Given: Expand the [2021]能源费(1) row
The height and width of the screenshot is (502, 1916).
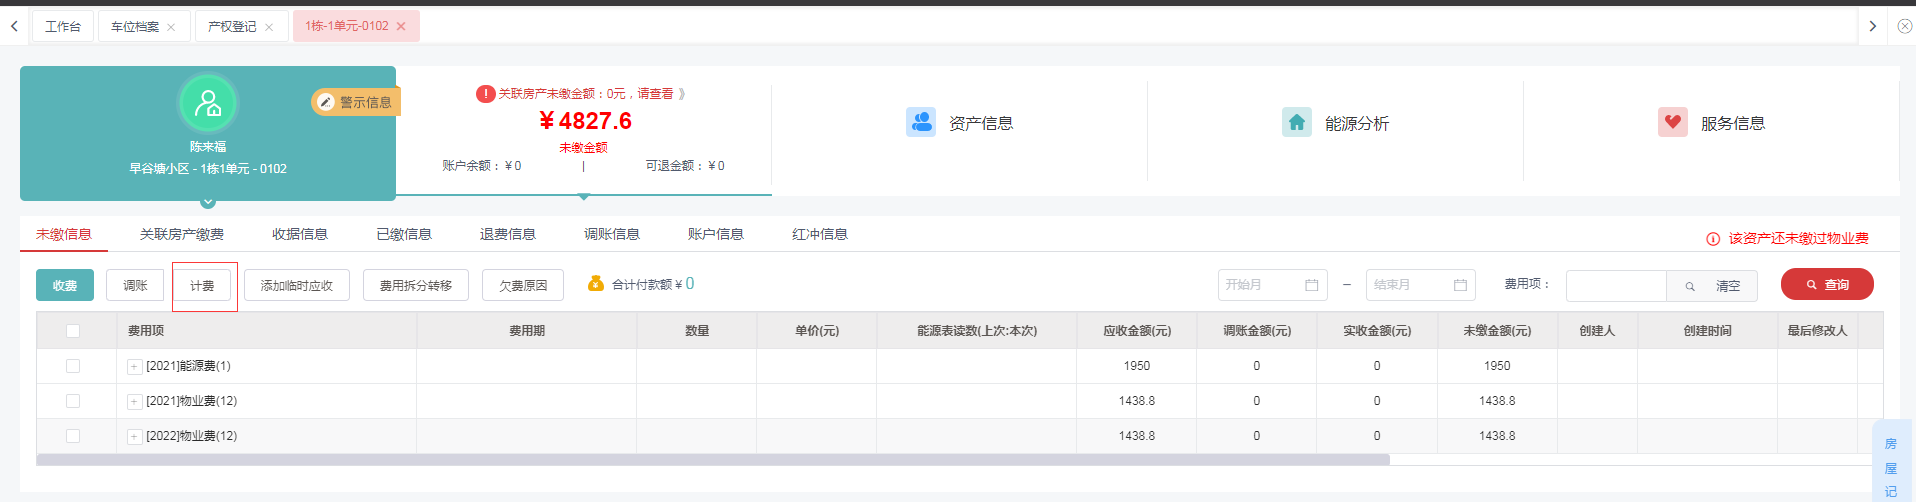Looking at the screenshot, I should point(134,367).
